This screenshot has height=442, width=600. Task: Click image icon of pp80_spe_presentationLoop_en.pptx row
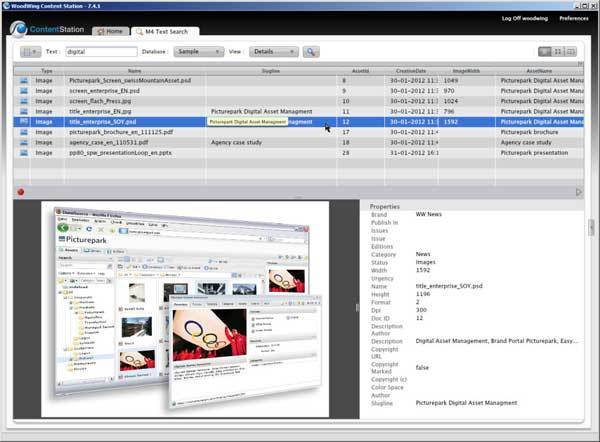pos(24,153)
